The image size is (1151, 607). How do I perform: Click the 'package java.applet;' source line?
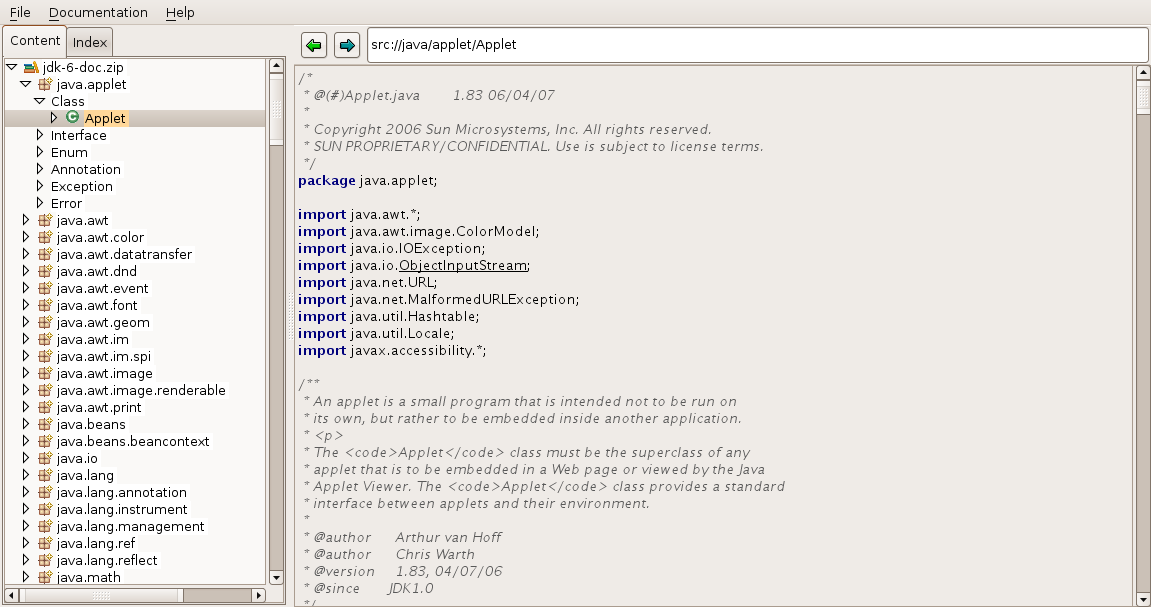(368, 181)
